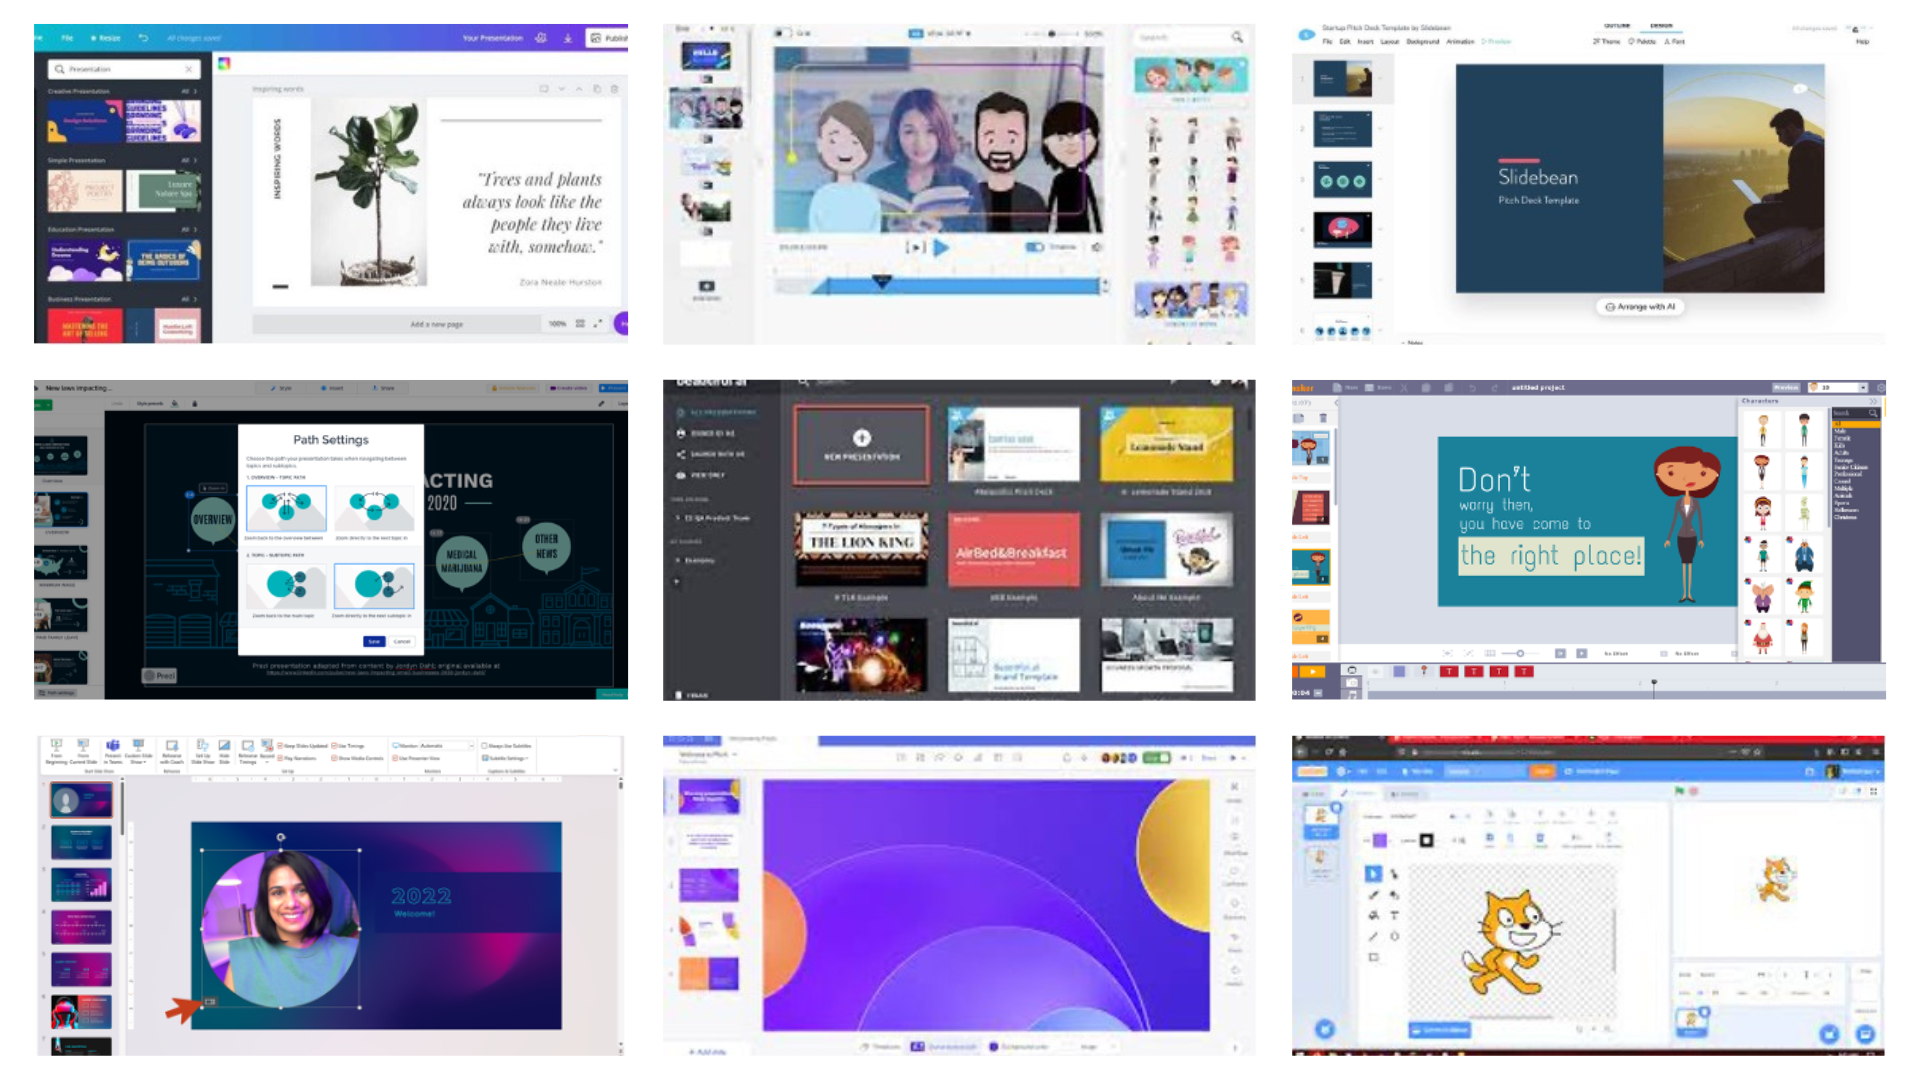Click the move-page-down chevron in the Canva editor
Screen dimensions: 1920x1080
[x=561, y=89]
